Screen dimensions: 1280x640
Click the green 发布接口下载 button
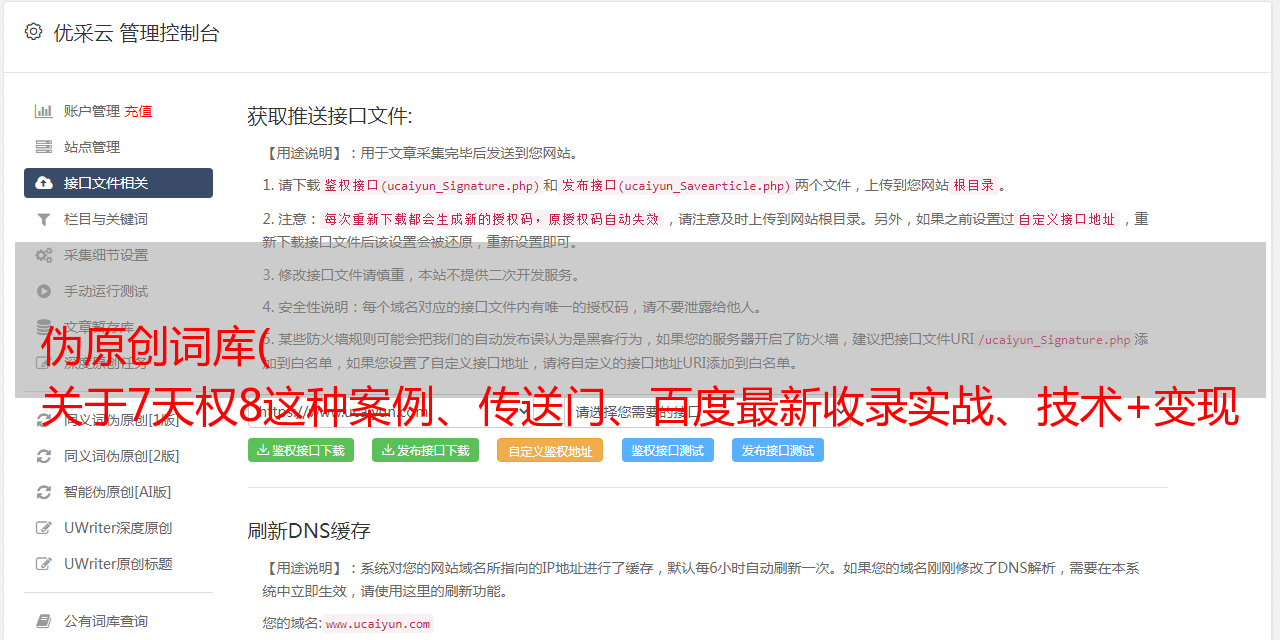pyautogui.click(x=425, y=450)
